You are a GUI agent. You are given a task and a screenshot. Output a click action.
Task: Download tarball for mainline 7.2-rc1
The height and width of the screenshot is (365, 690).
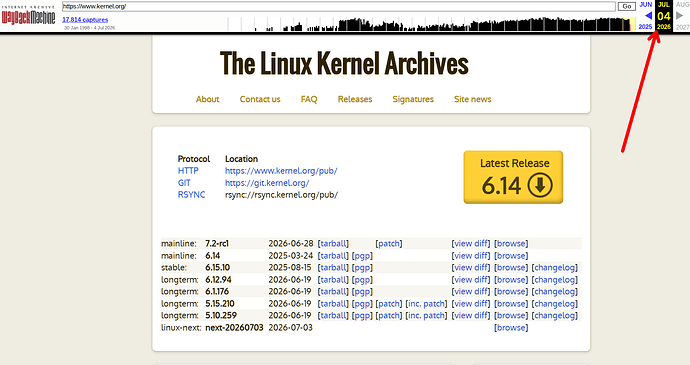click(x=333, y=243)
